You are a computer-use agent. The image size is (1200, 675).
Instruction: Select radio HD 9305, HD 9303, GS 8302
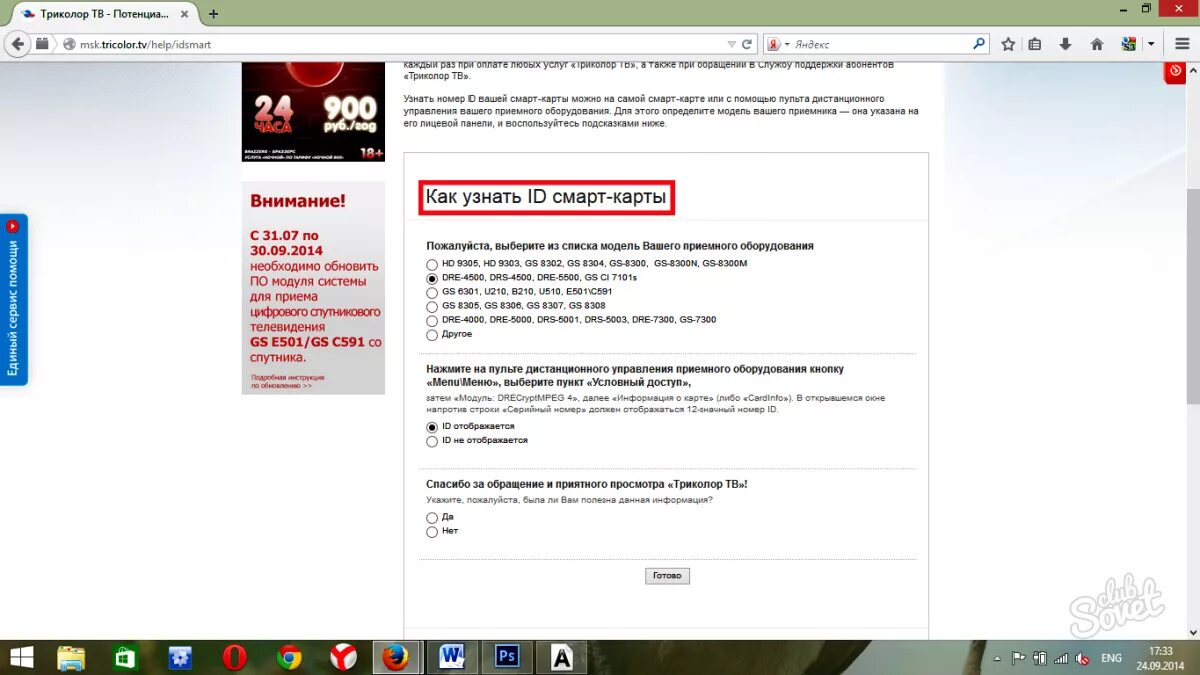432,264
